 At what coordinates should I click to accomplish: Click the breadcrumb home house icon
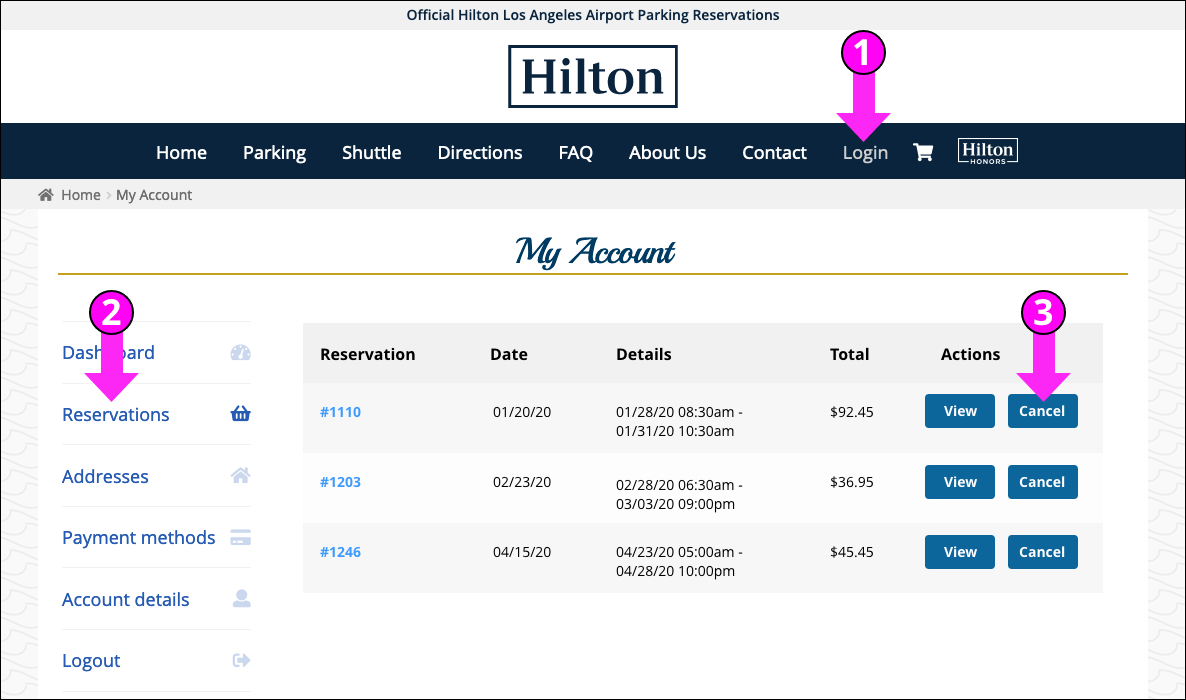point(46,195)
